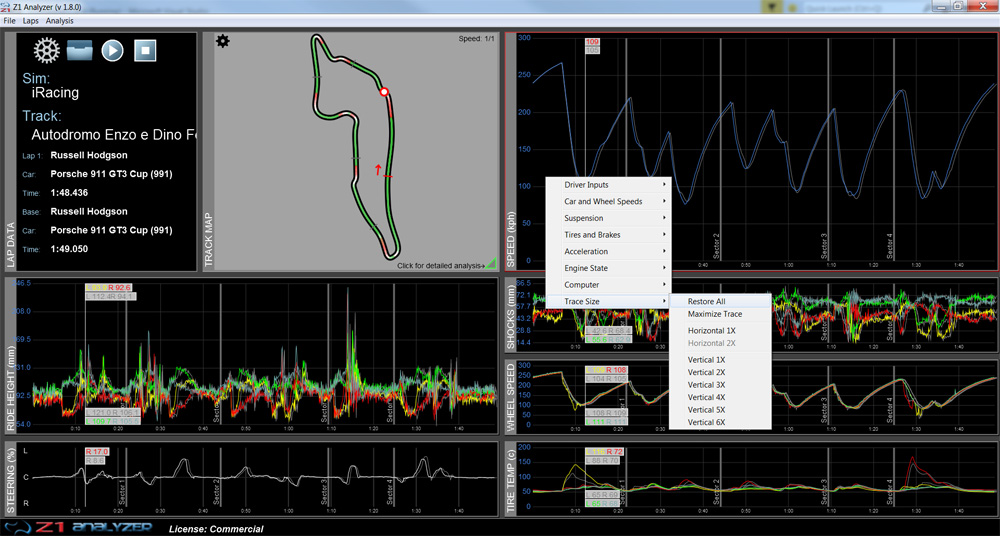Viewport: 1000px width, 536px height.
Task: Start lap playback with play button
Action: [112, 50]
